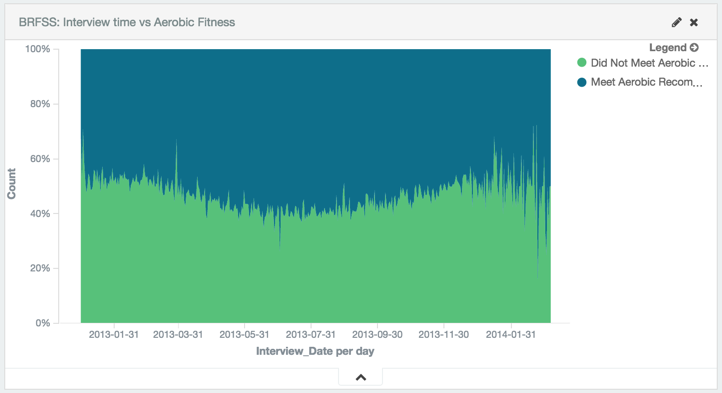Click the pencil edit icon
Viewport: 722px width, 393px height.
[x=676, y=22]
